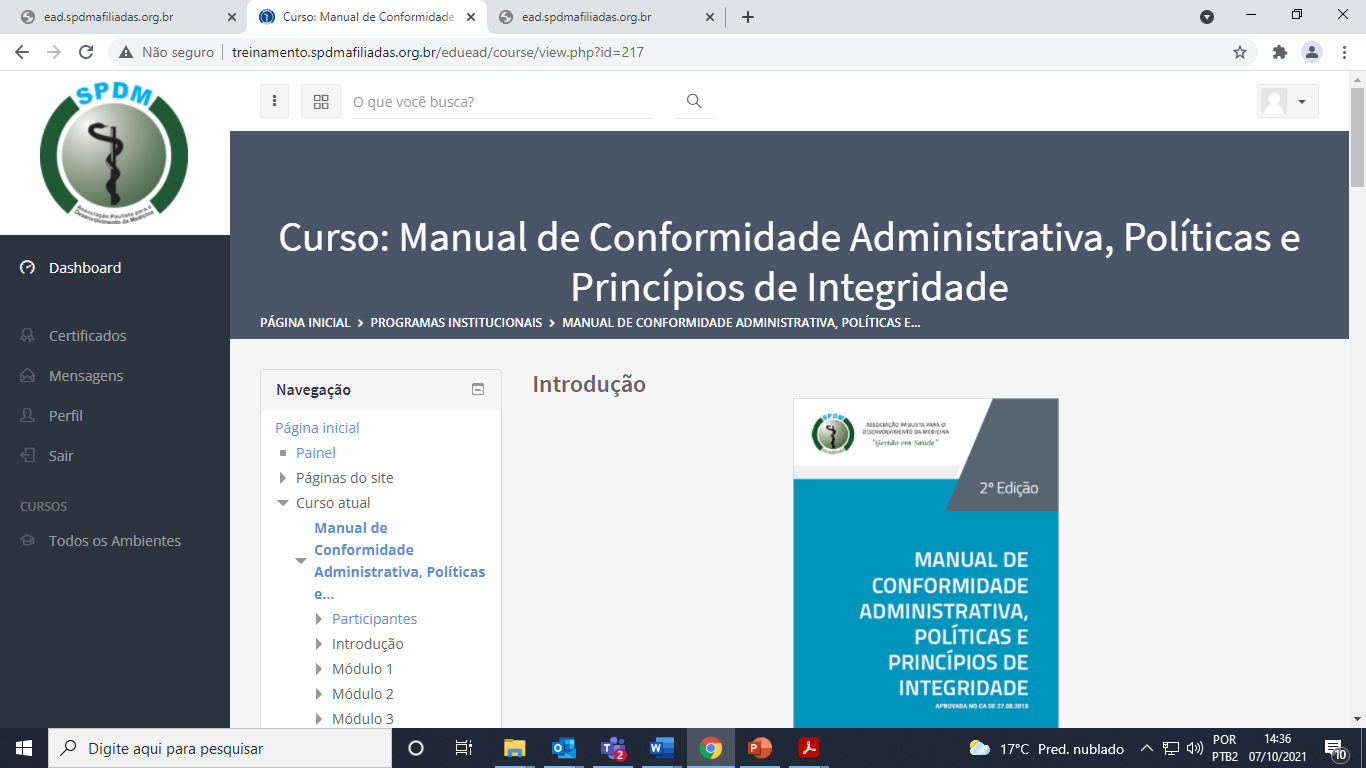Viewport: 1366px width, 768px height.
Task: Expand the Introdução tree node
Action: pyautogui.click(x=319, y=644)
